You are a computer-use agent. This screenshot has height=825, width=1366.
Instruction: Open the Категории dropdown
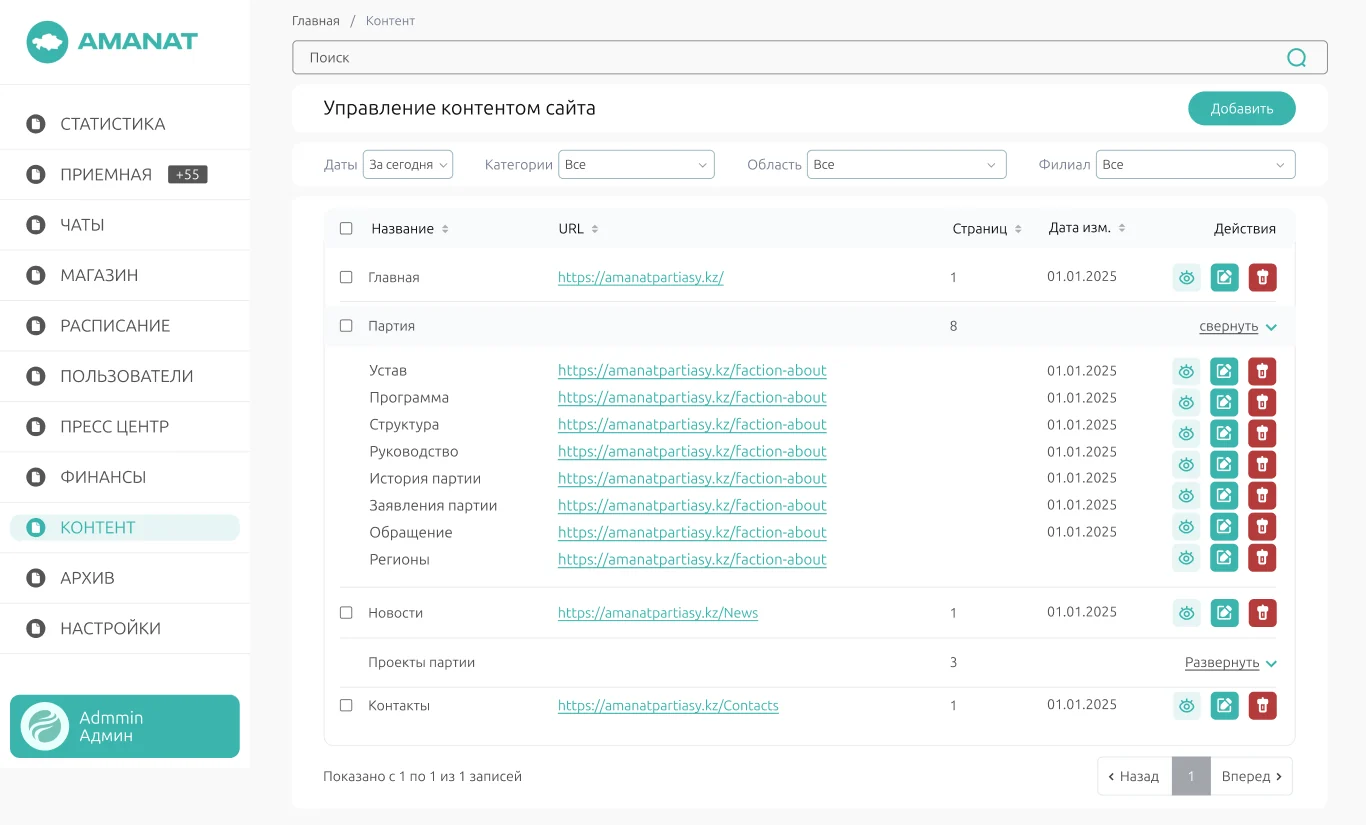click(637, 165)
